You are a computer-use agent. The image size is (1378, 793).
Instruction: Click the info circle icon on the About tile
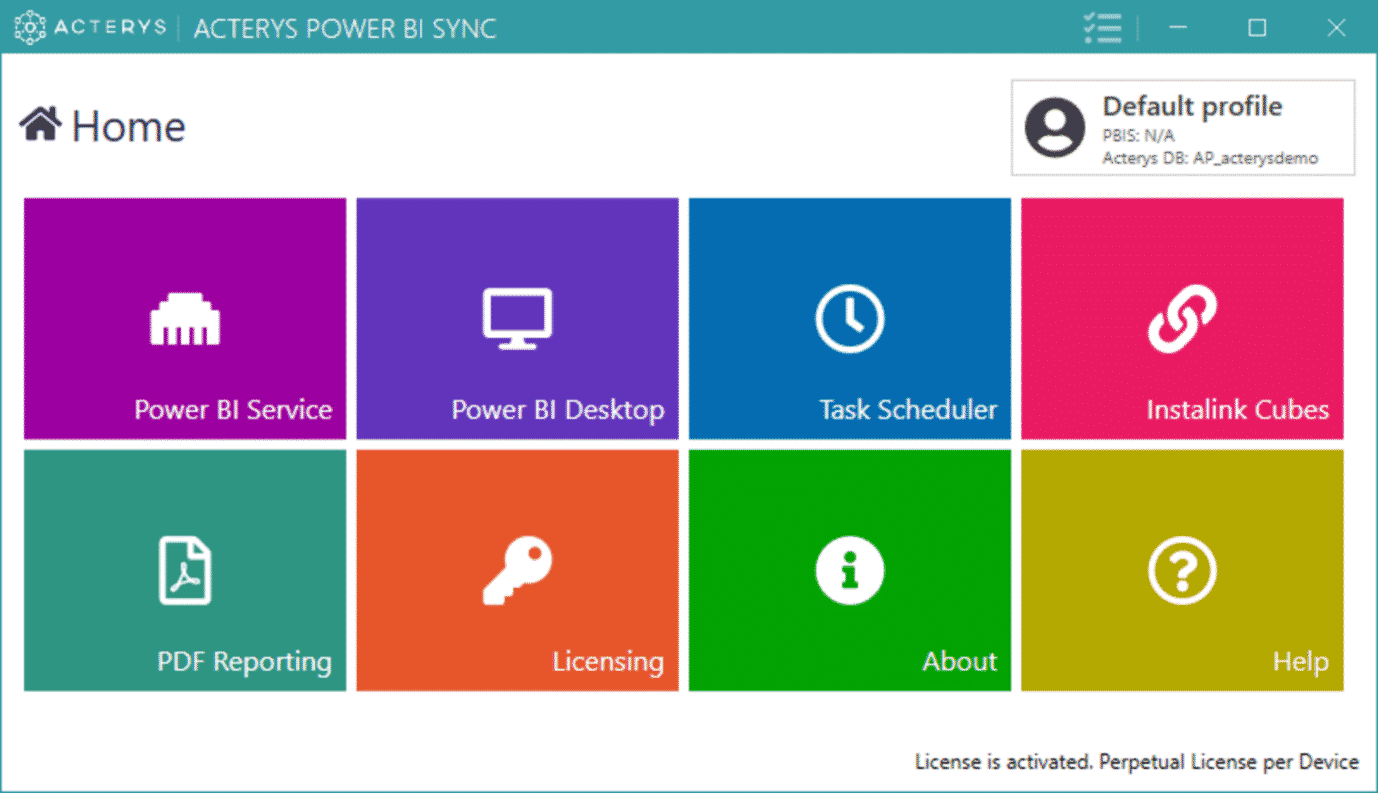[x=849, y=571]
